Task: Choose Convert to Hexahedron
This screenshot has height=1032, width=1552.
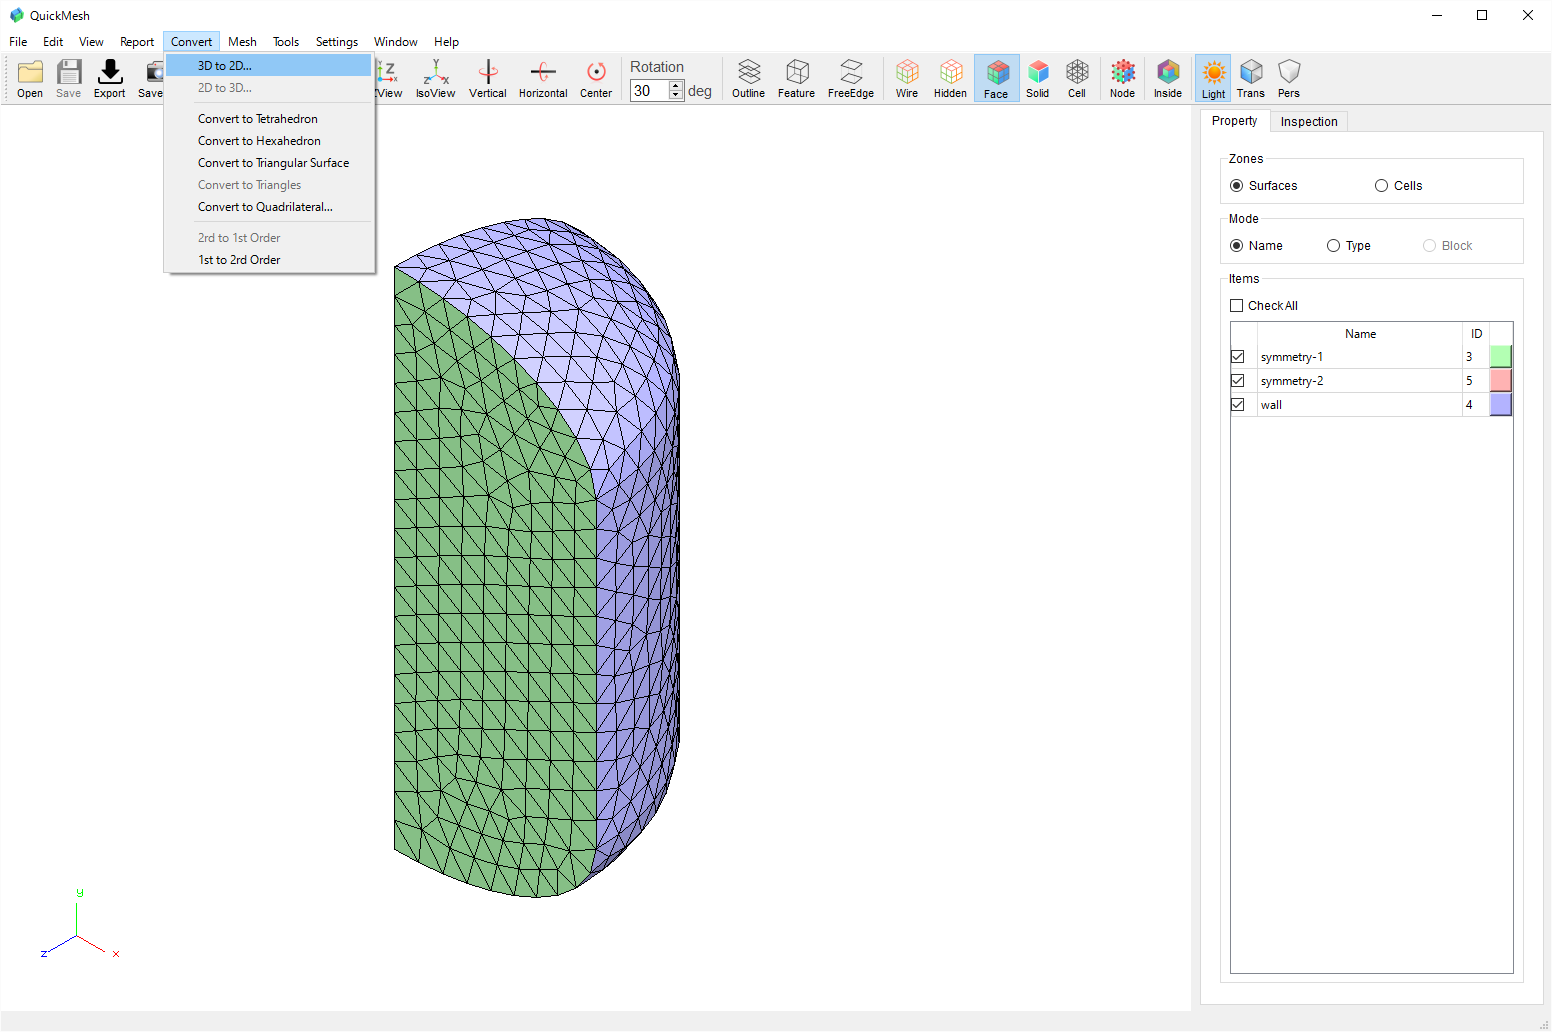Action: pyautogui.click(x=268, y=141)
